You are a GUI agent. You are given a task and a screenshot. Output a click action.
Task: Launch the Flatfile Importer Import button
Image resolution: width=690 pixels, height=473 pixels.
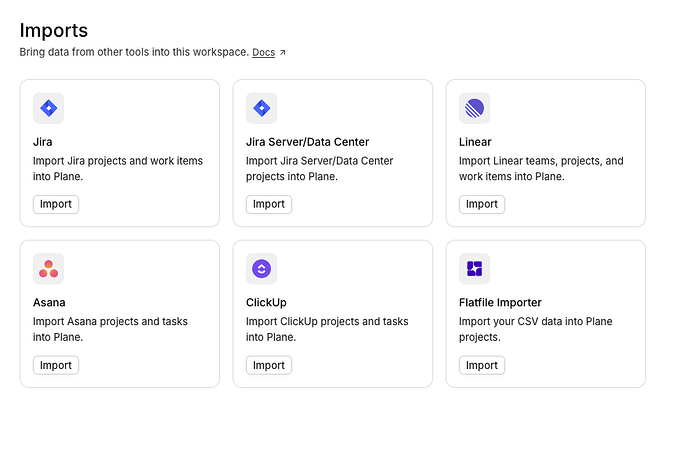pos(482,365)
